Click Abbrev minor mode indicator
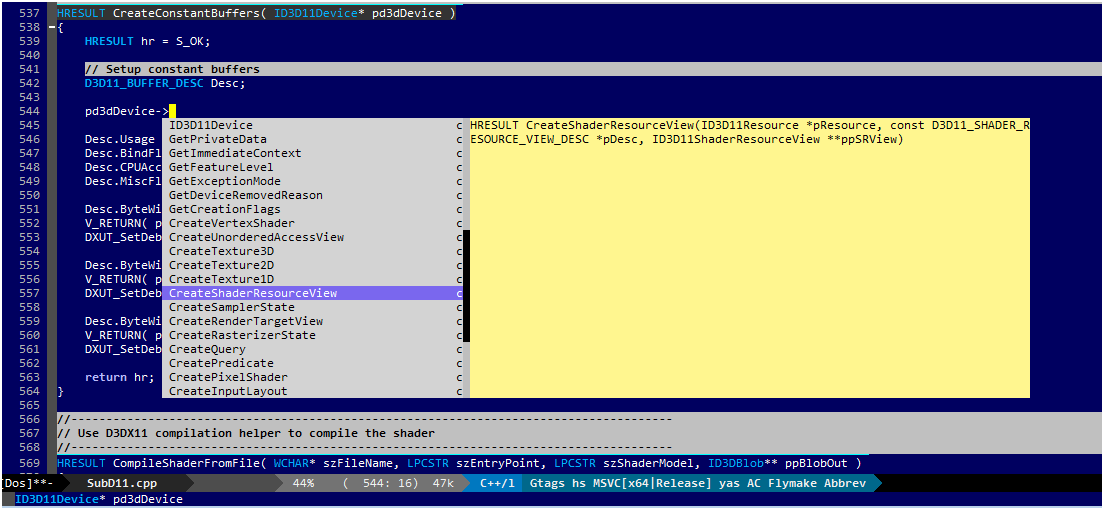The height and width of the screenshot is (510, 1105). [843, 483]
